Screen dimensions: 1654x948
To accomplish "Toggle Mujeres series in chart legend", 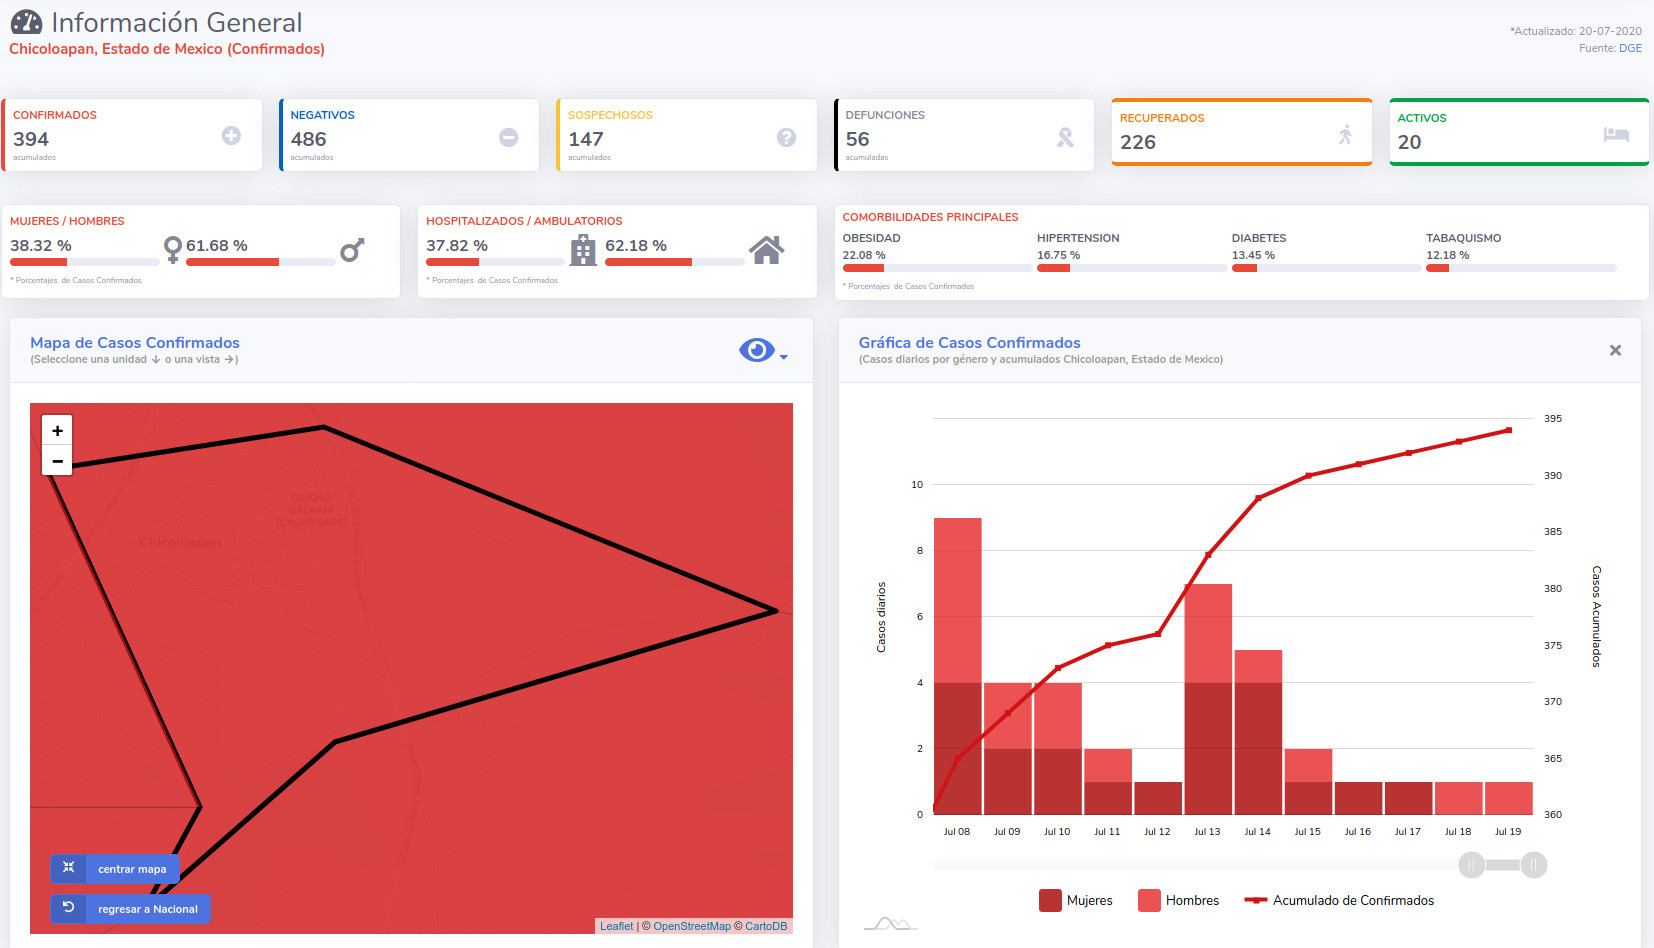I will pos(1076,900).
